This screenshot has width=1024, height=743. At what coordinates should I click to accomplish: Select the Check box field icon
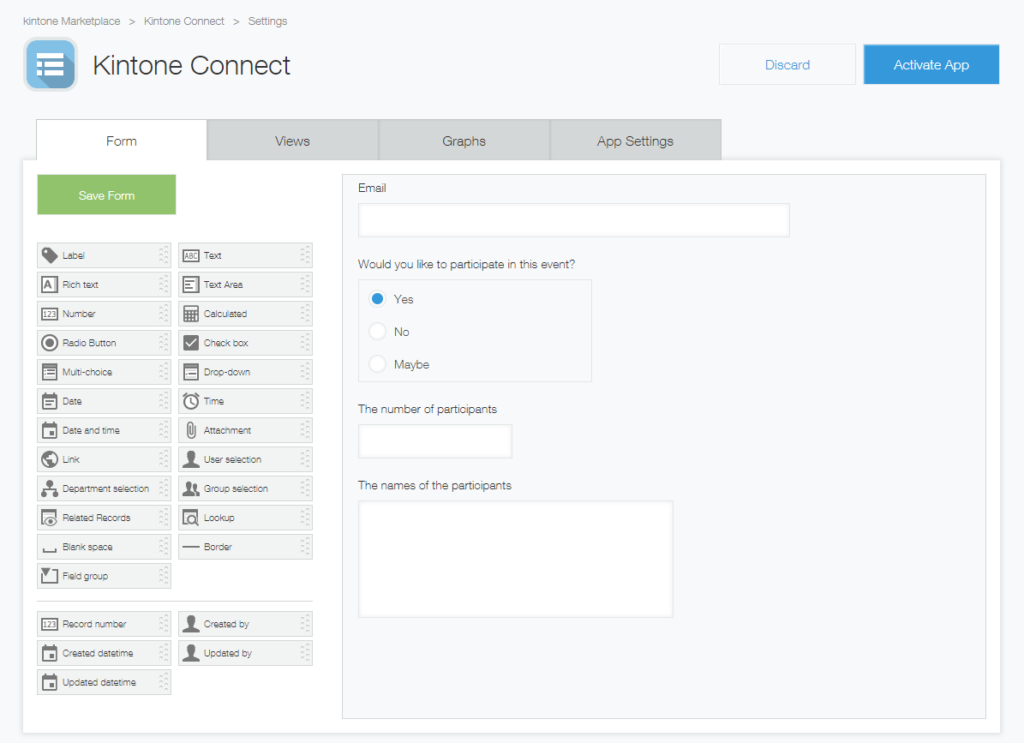coord(191,343)
